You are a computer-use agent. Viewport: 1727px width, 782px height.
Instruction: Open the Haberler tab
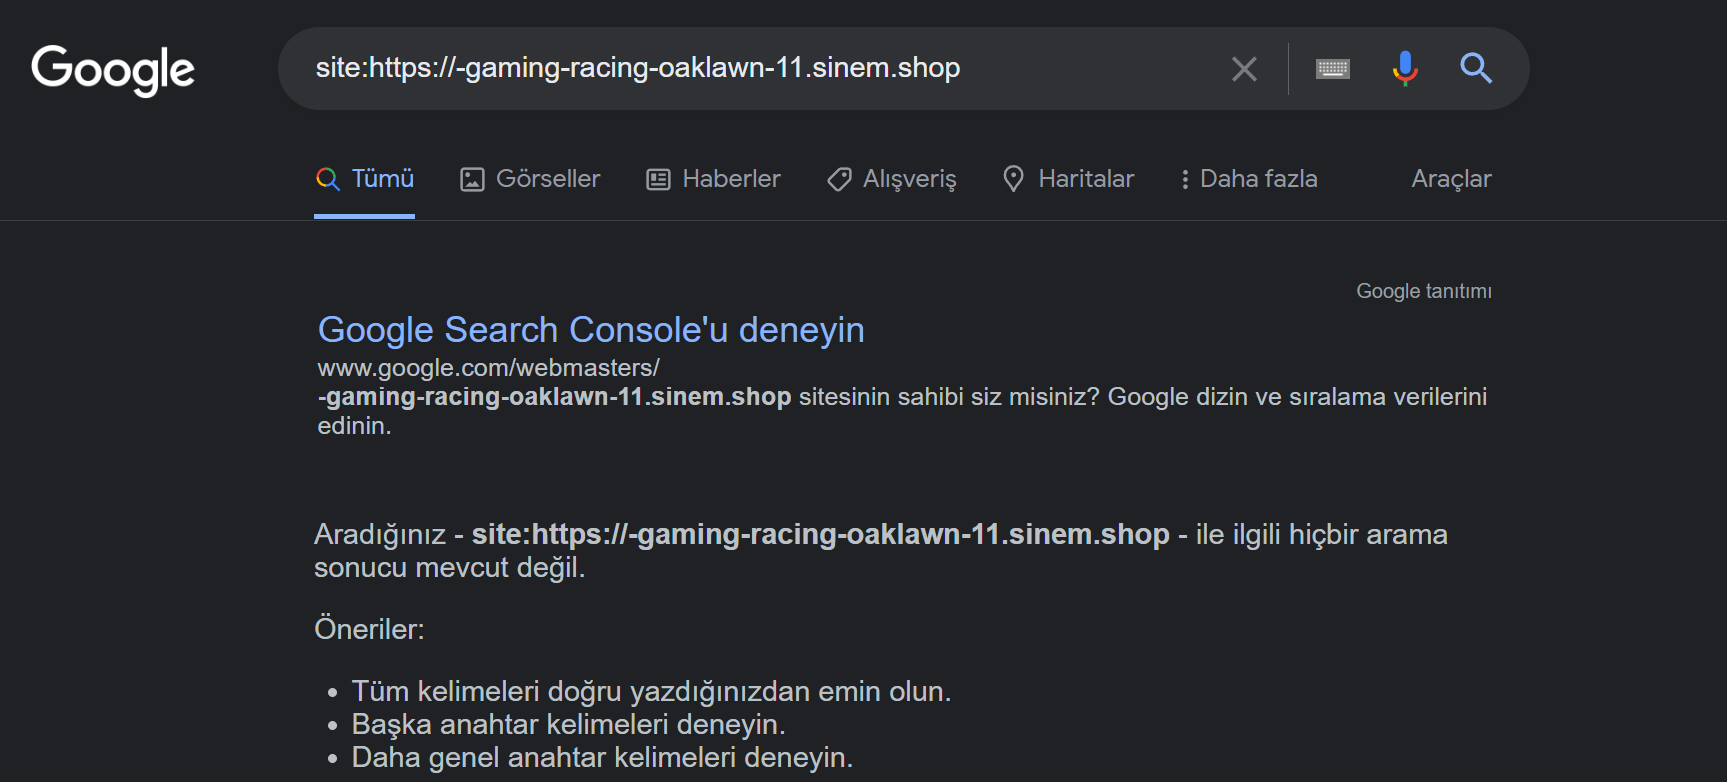pyautogui.click(x=713, y=179)
